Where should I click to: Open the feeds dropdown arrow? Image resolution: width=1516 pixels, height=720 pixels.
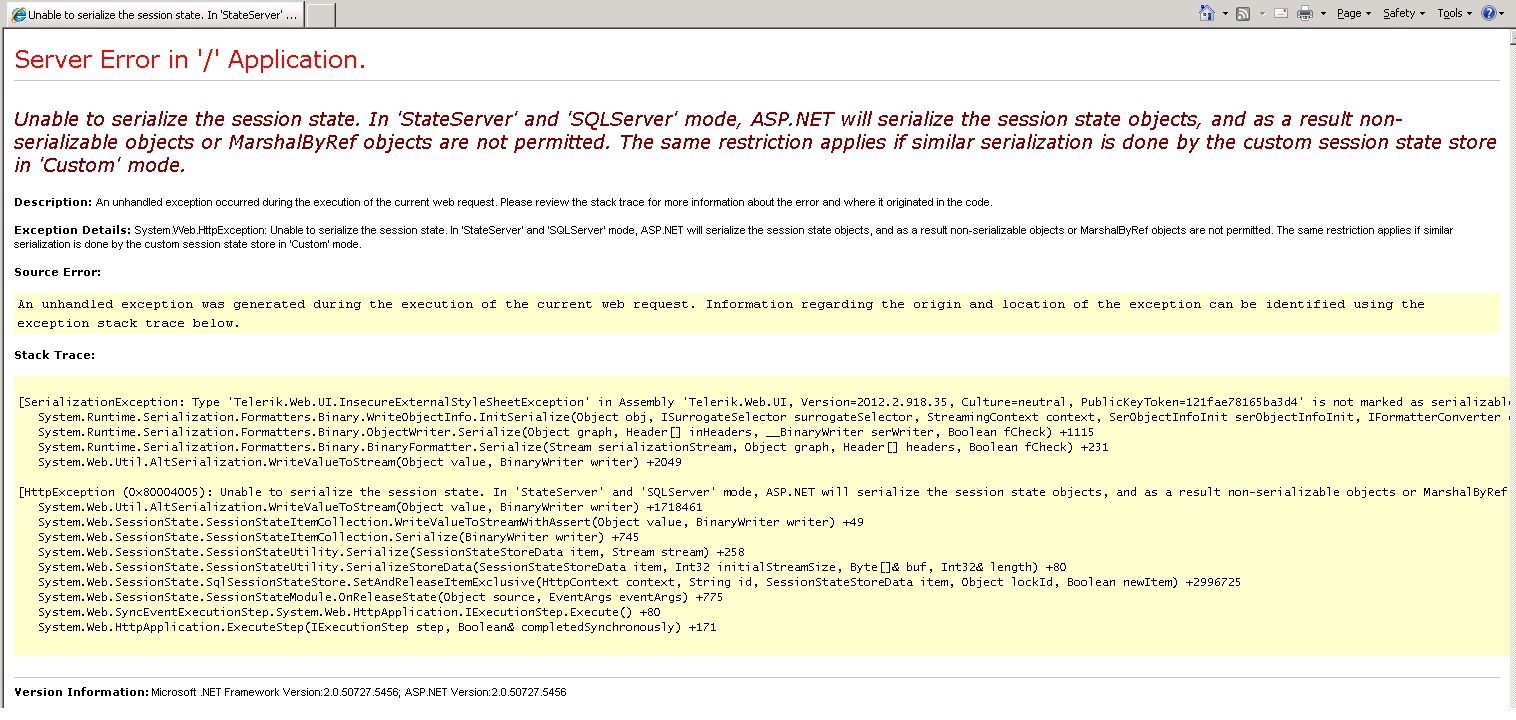pos(1261,14)
